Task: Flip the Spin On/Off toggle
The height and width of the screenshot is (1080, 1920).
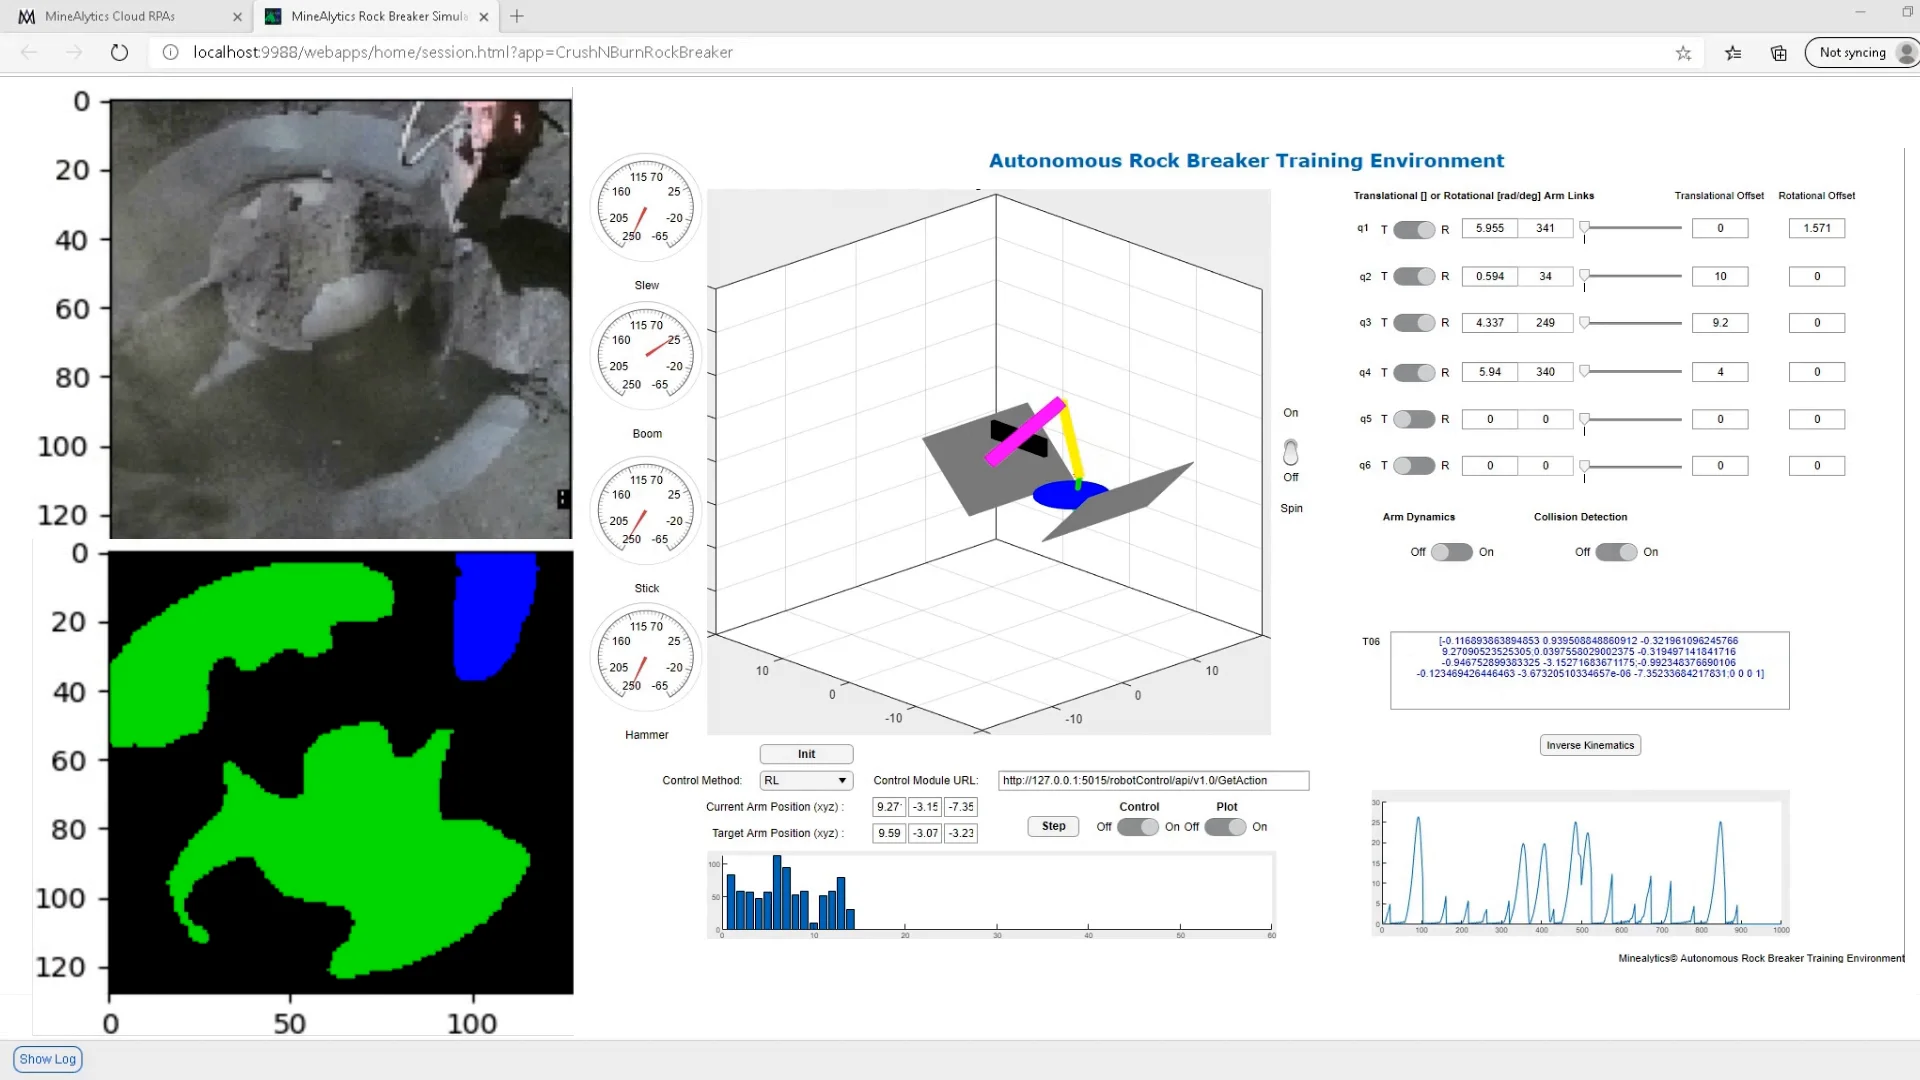Action: point(1291,452)
